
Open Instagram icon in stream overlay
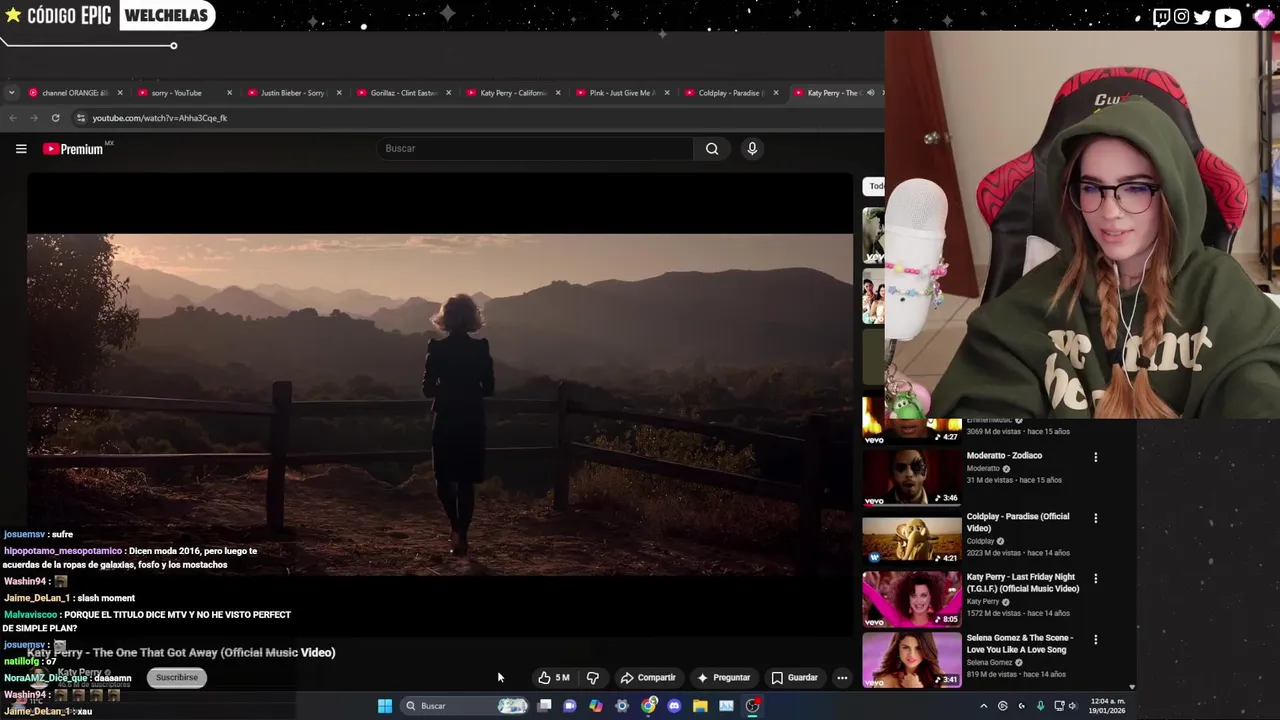click(x=1182, y=17)
